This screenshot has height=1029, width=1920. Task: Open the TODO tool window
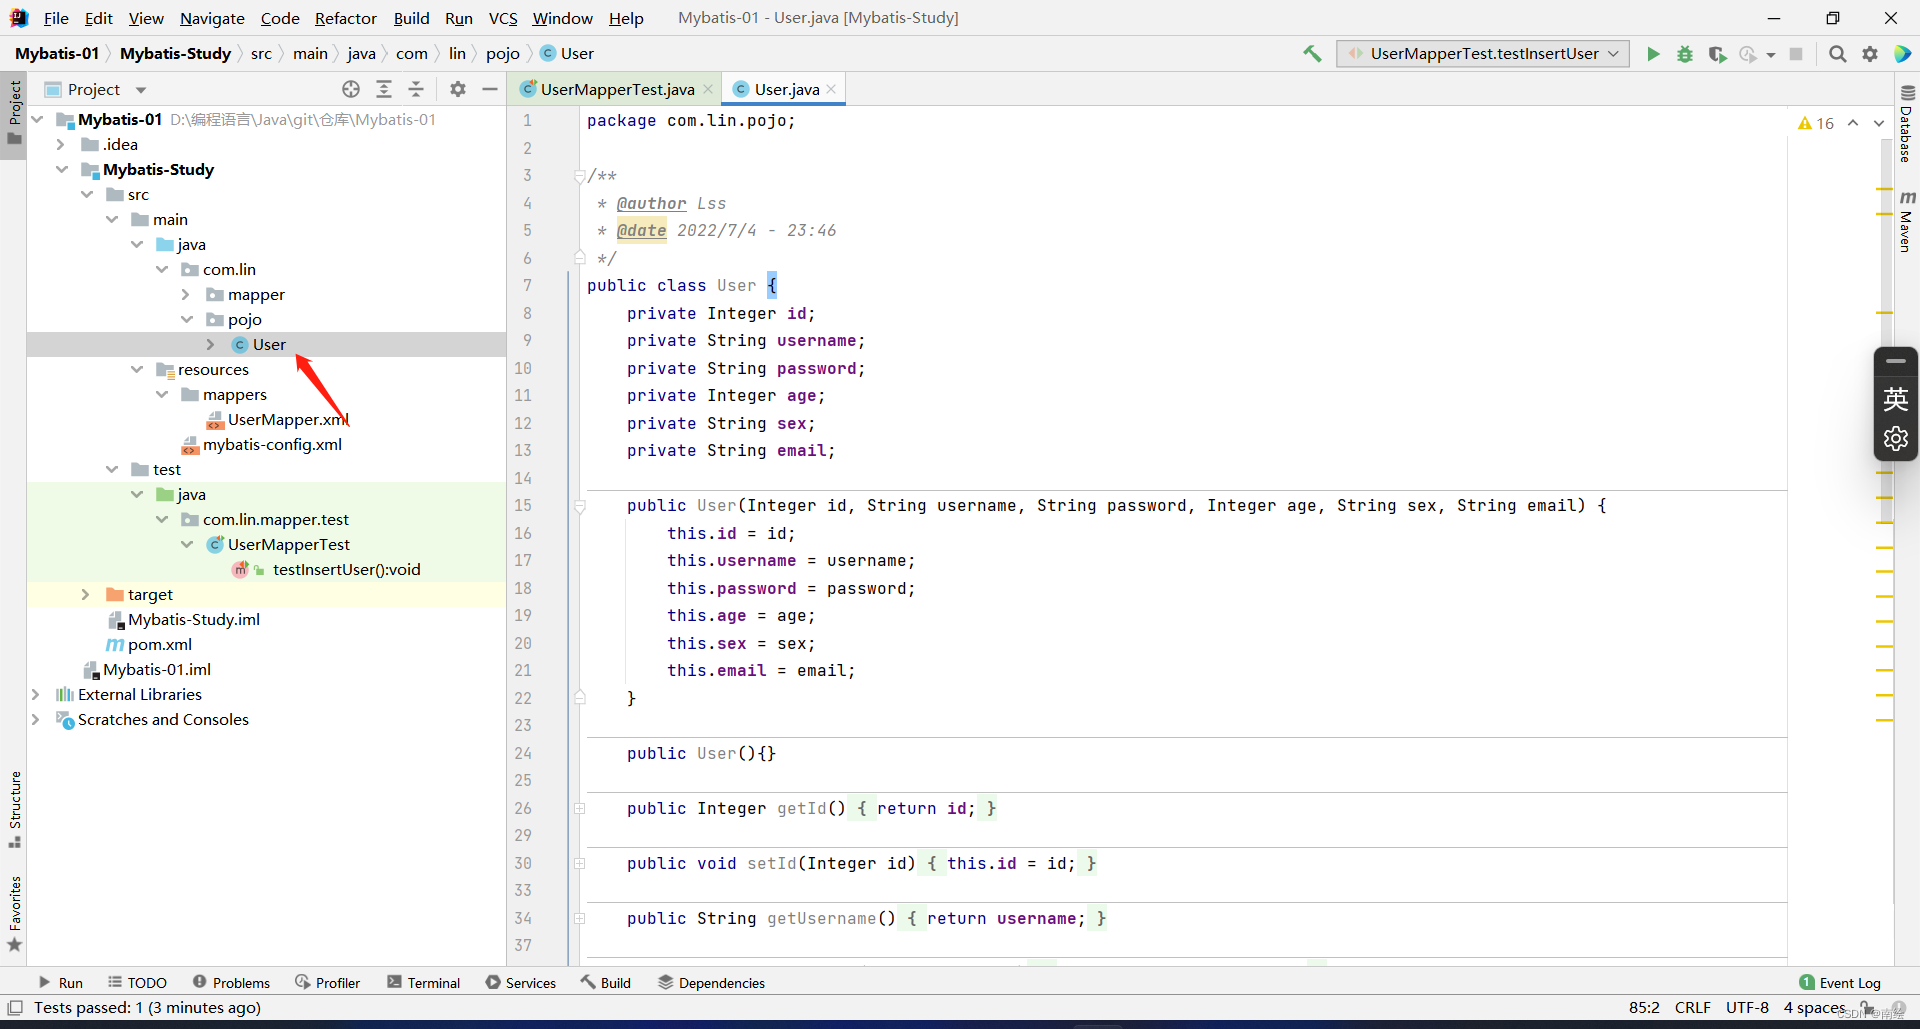click(138, 983)
